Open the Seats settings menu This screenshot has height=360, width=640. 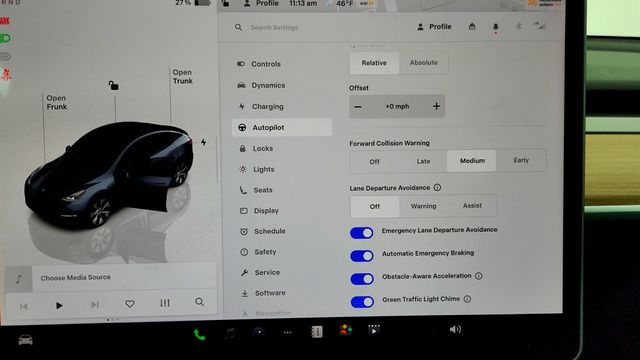(x=256, y=190)
